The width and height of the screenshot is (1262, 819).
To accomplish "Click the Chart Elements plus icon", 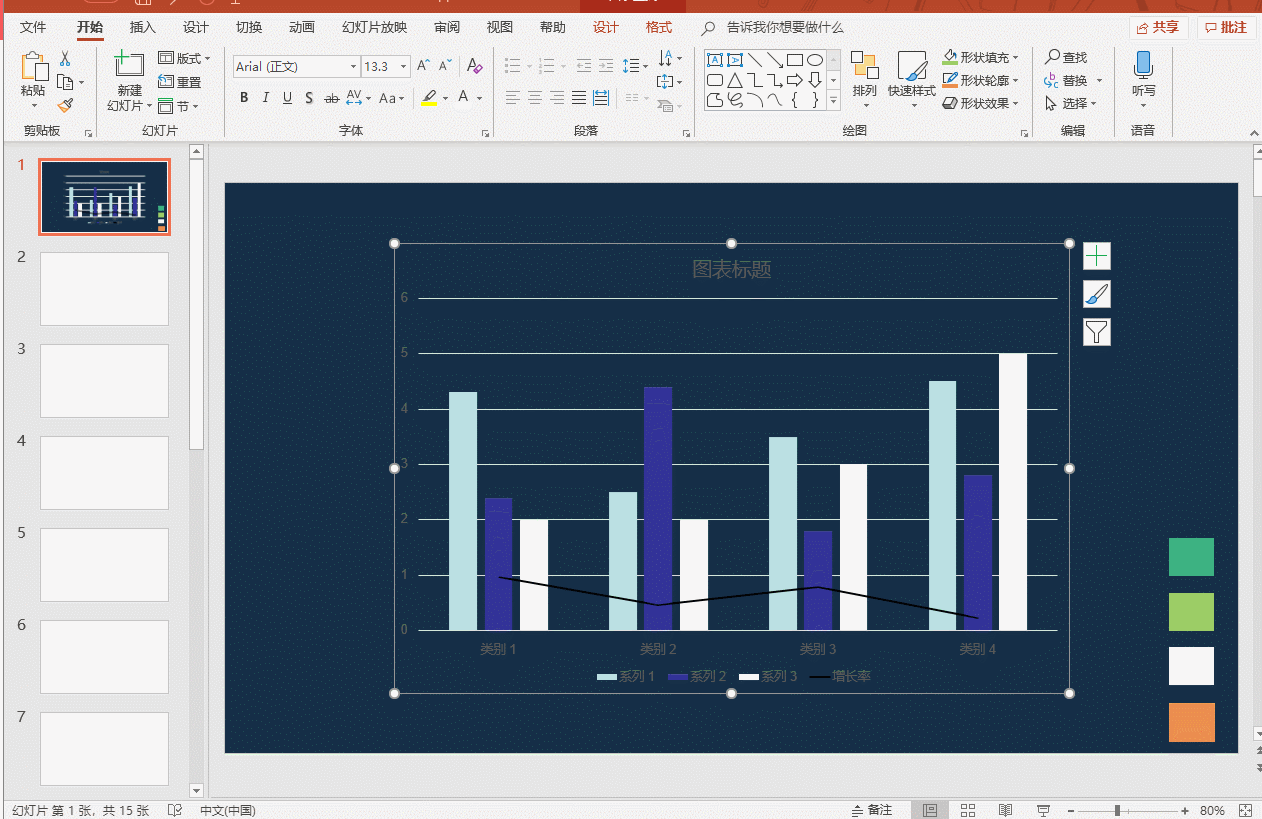I will [1097, 256].
